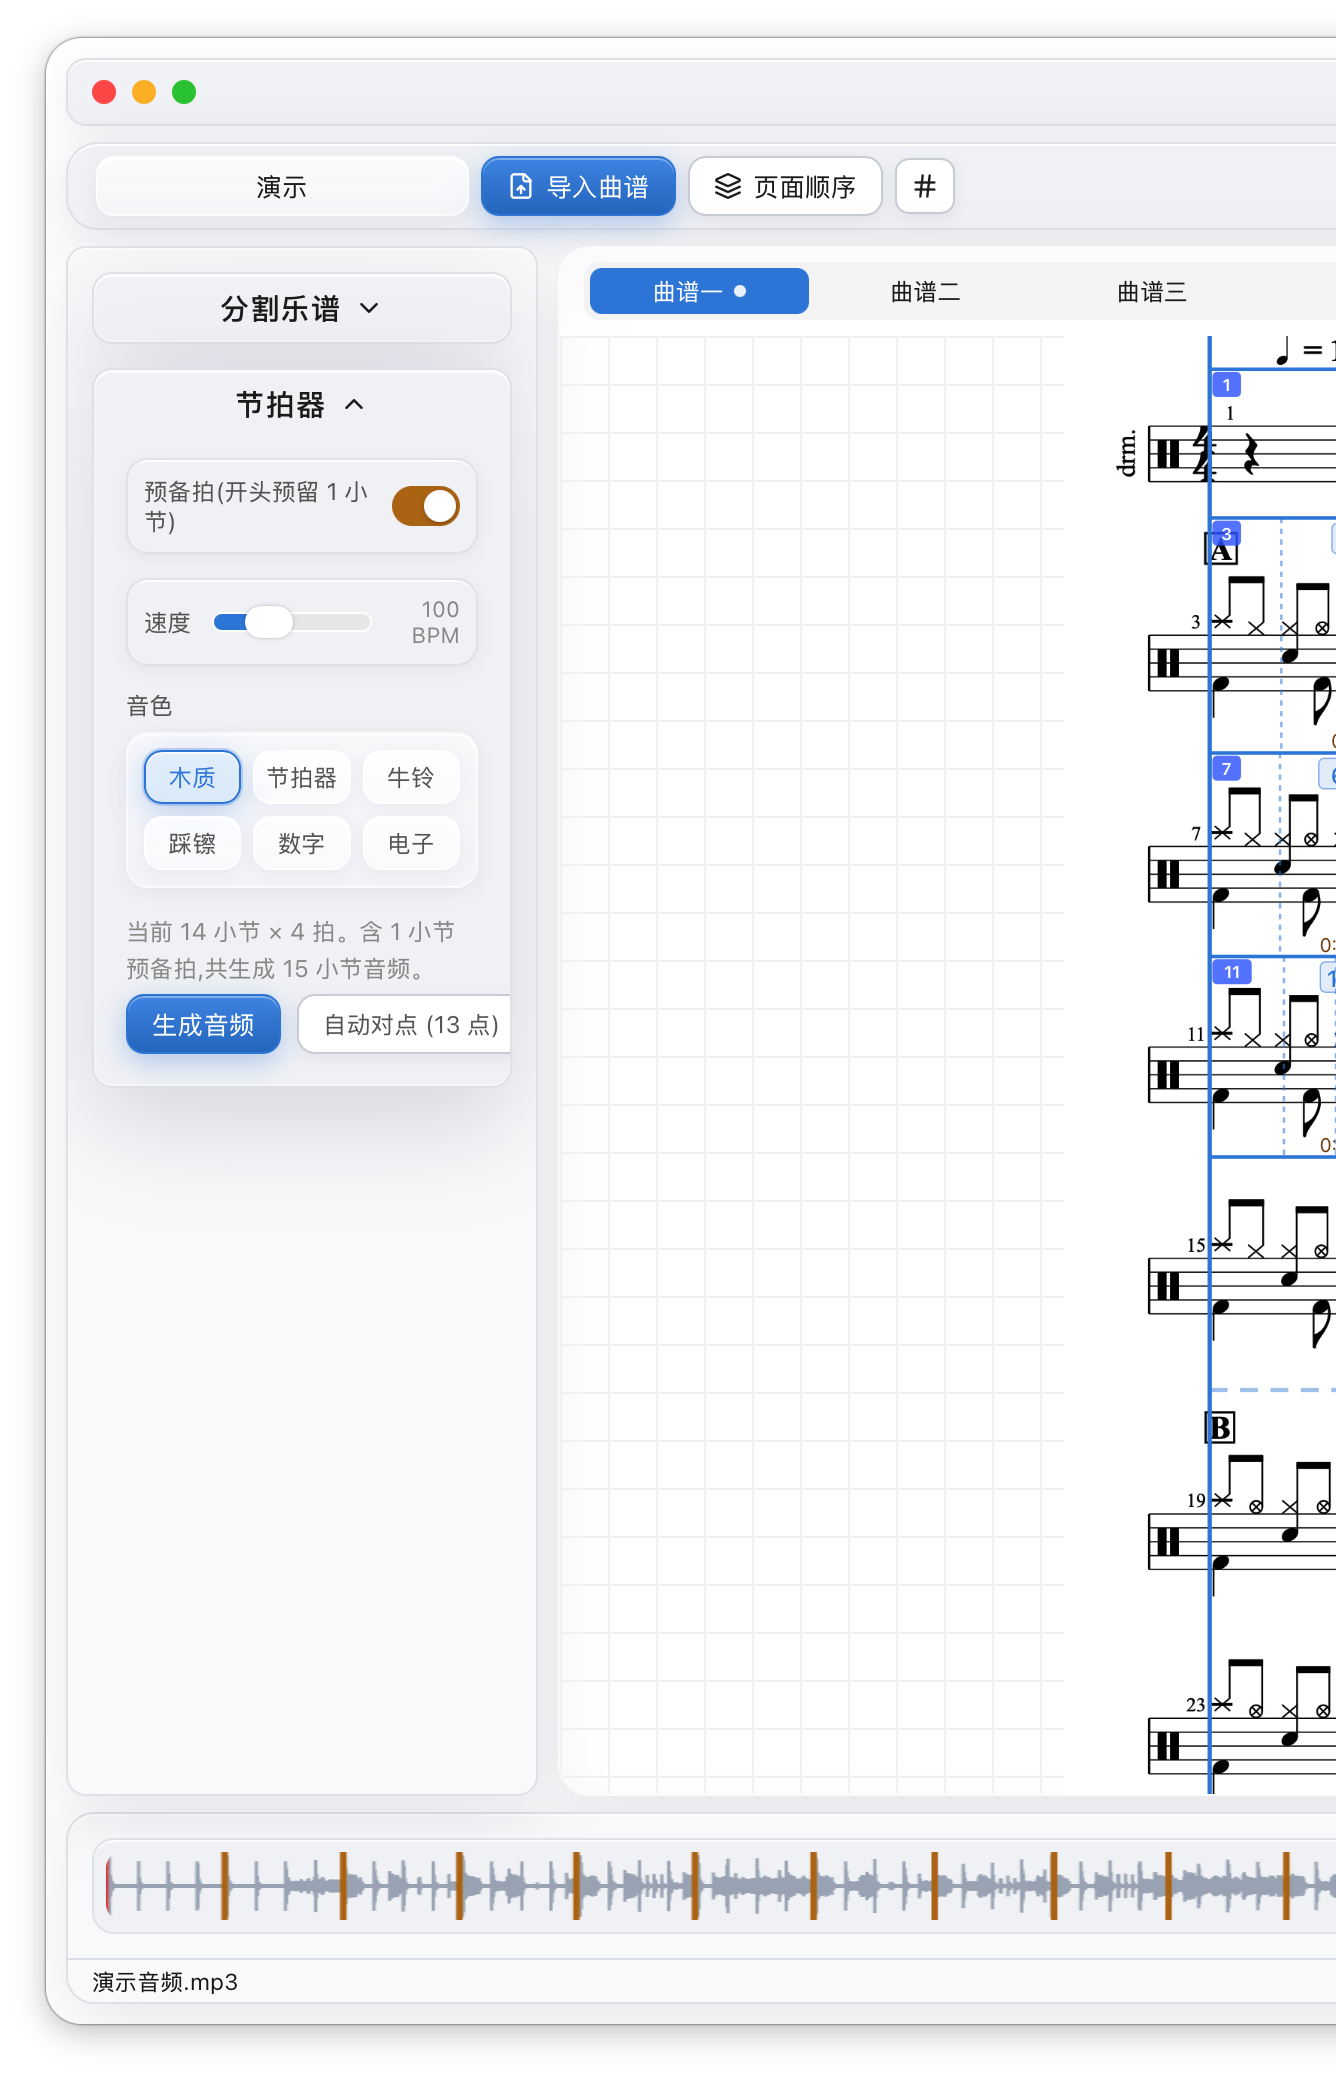Click the rehearsal mark B on the score

pos(1220,1428)
